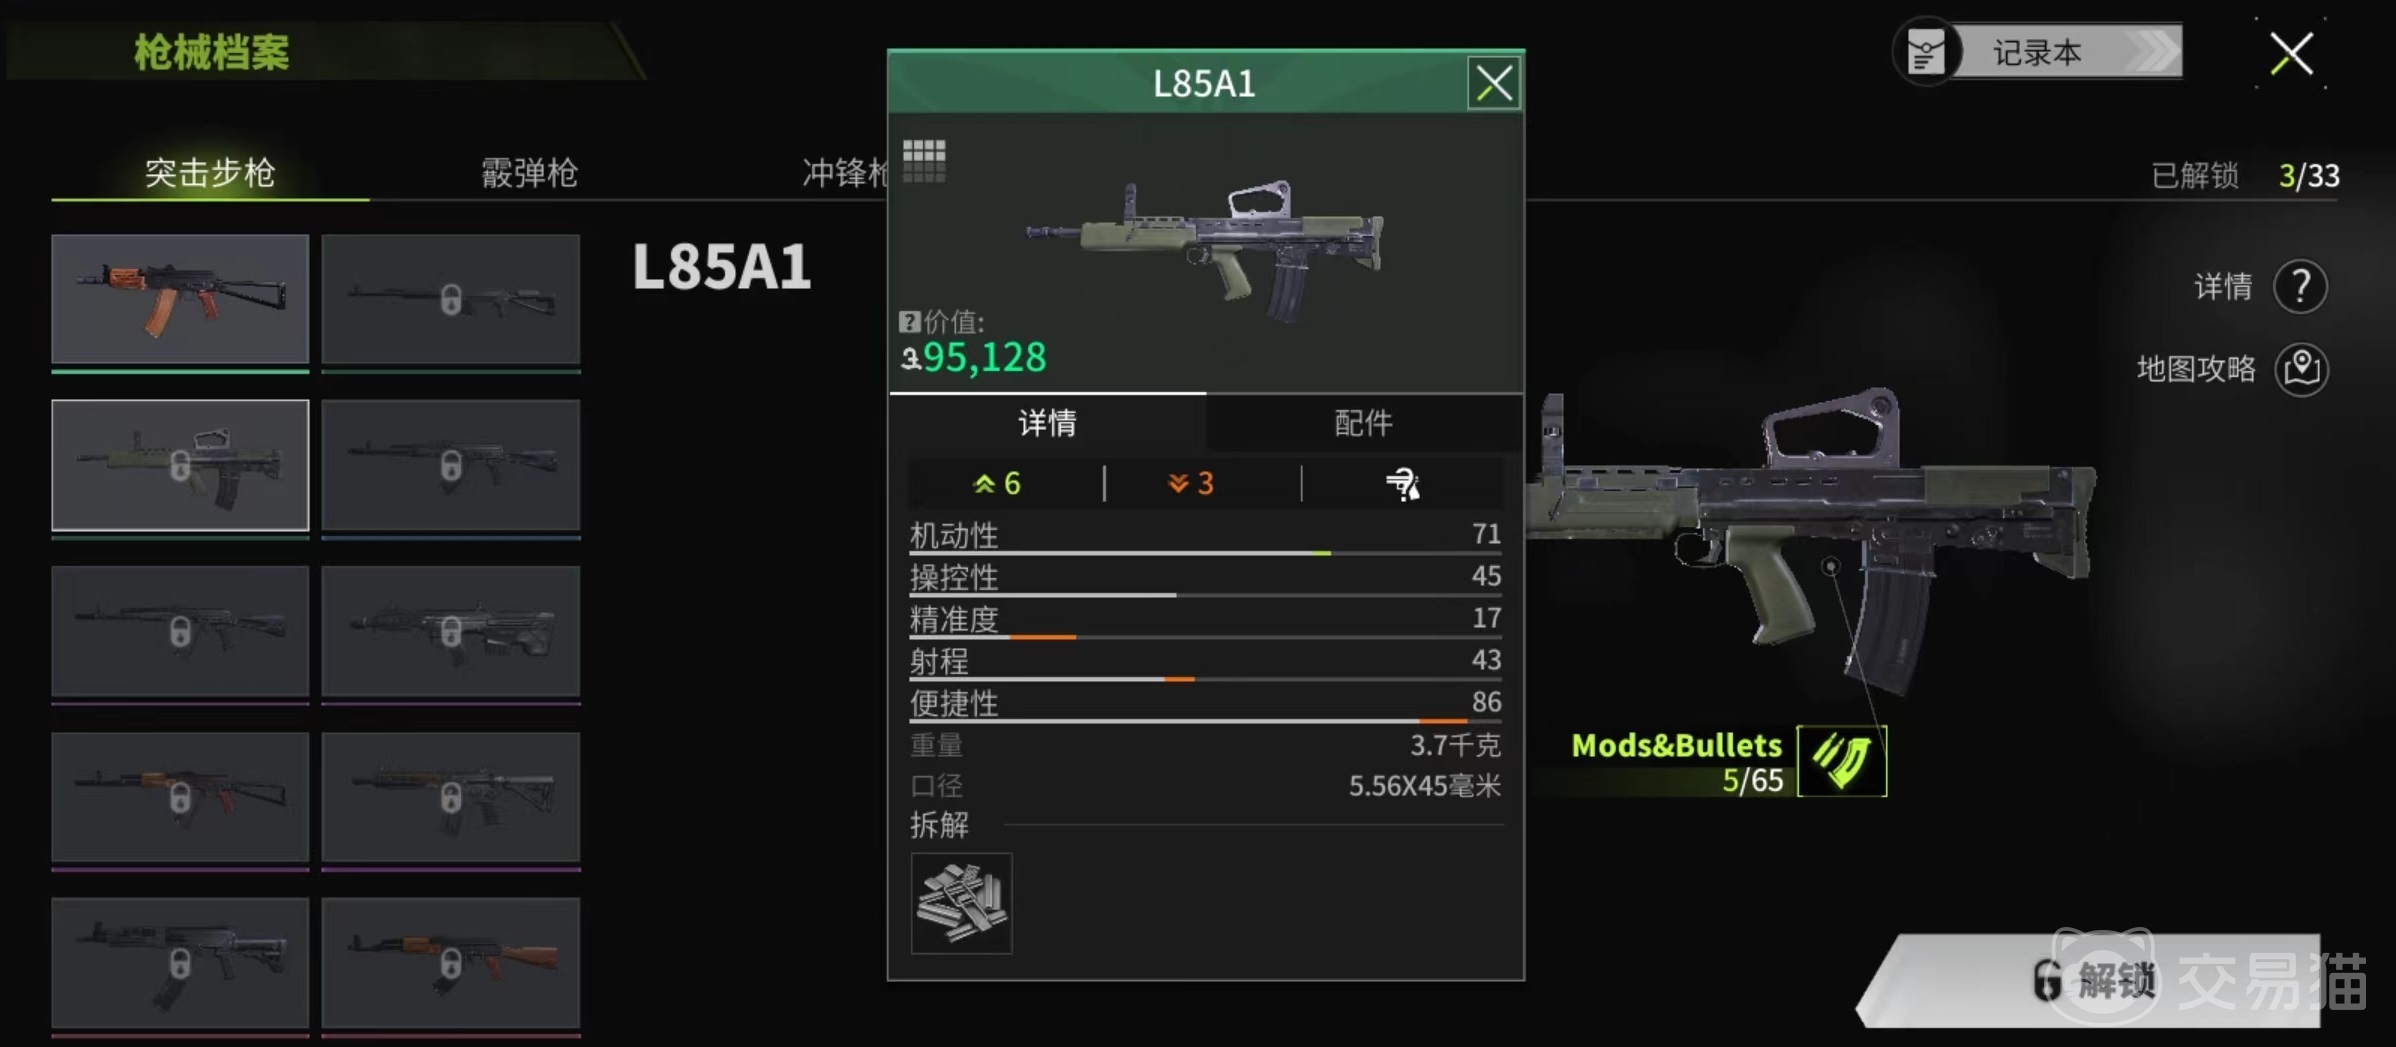Click the 机动性 stat bar
The image size is (2396, 1047).
point(1205,537)
